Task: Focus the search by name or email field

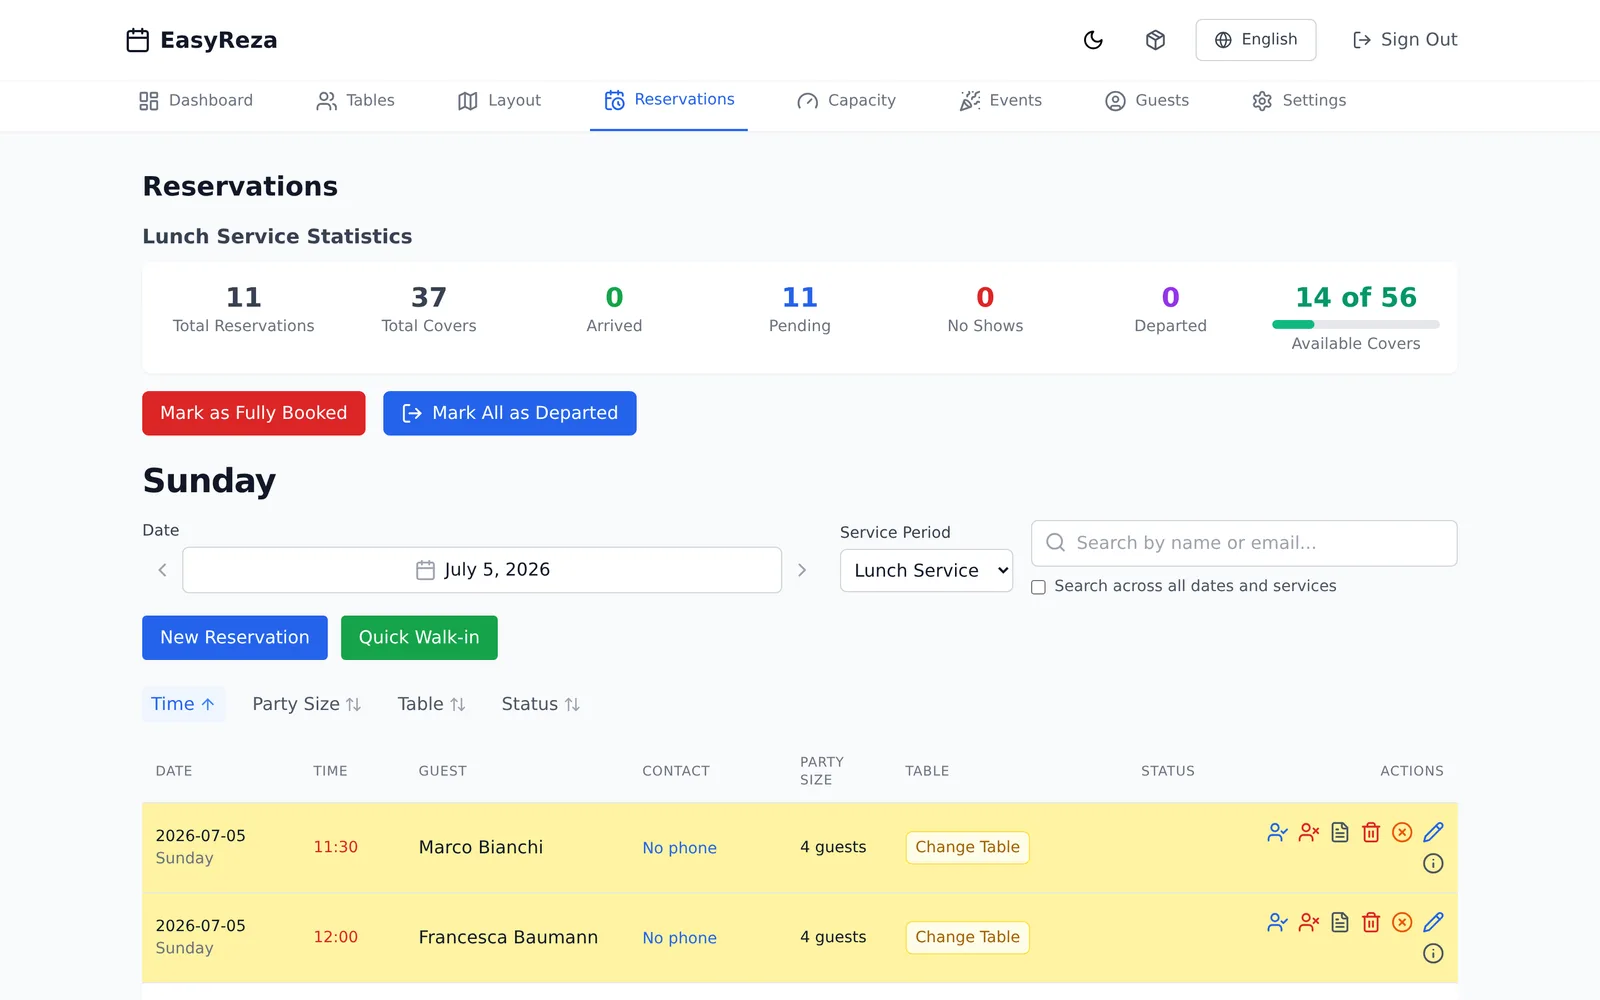Action: 1244,543
